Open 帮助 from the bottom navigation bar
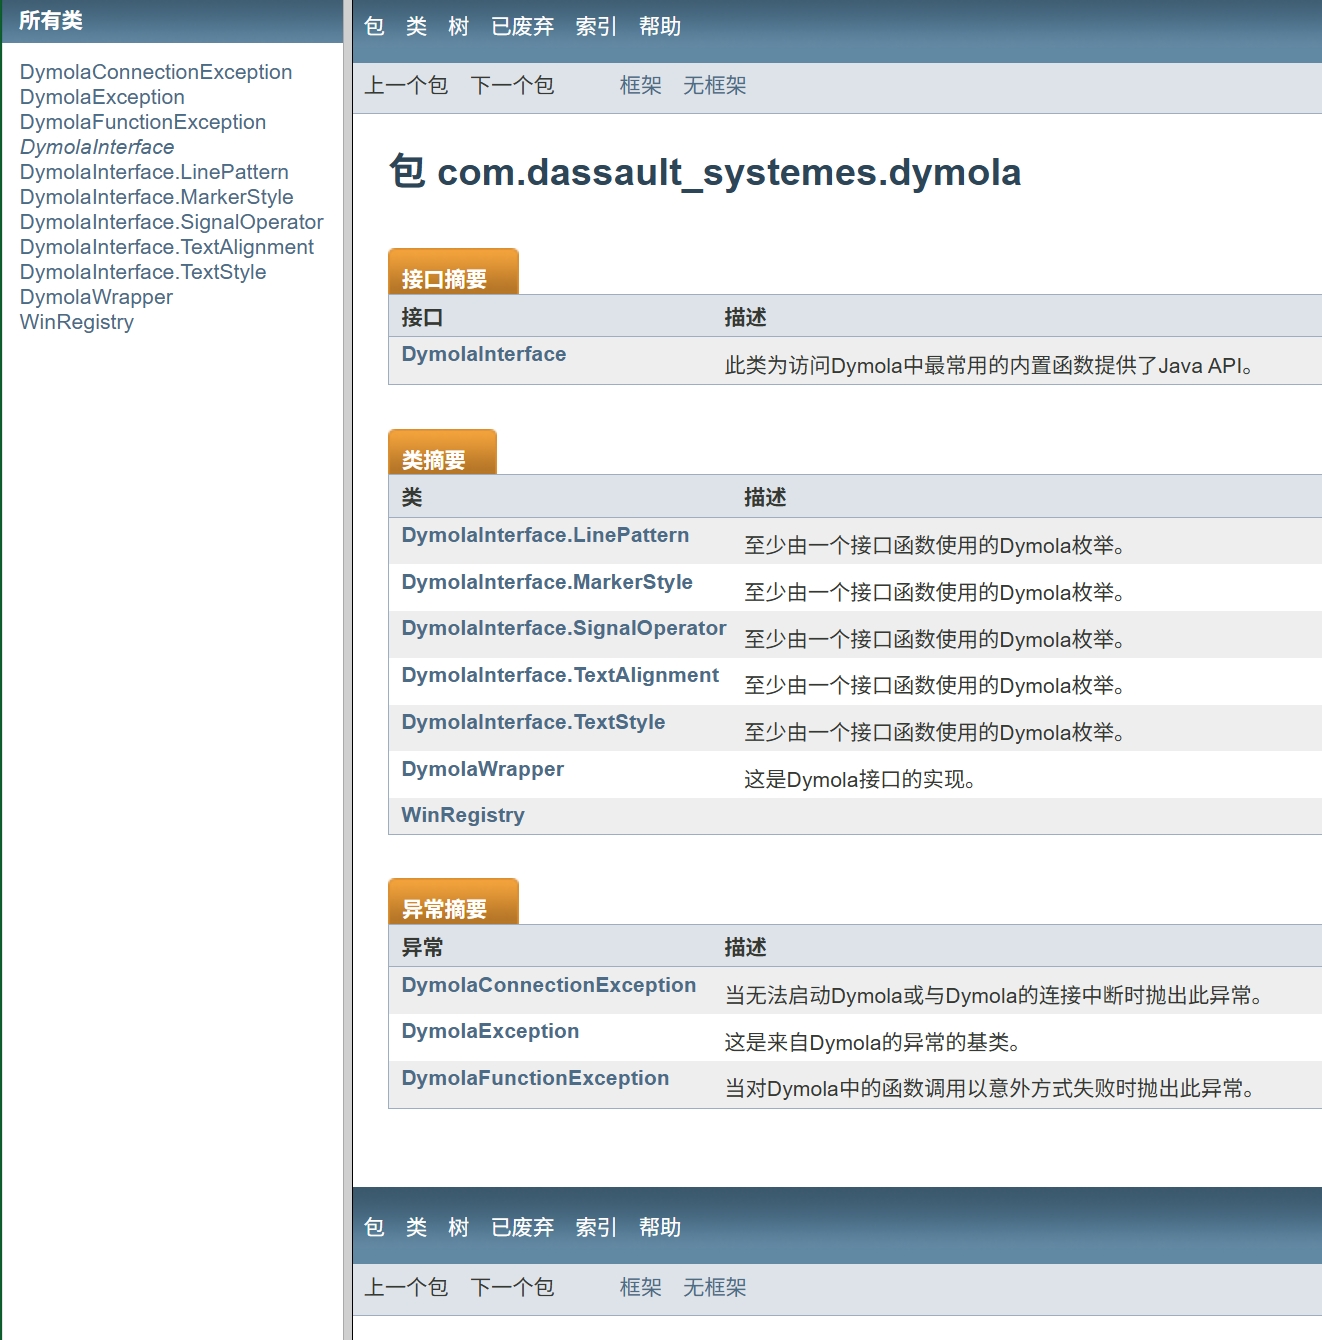The height and width of the screenshot is (1340, 1322). [x=658, y=1227]
